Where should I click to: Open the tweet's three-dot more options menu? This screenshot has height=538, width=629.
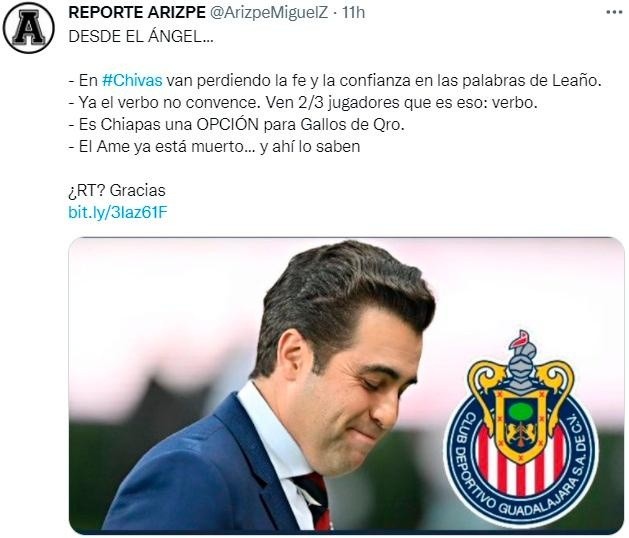(x=614, y=12)
